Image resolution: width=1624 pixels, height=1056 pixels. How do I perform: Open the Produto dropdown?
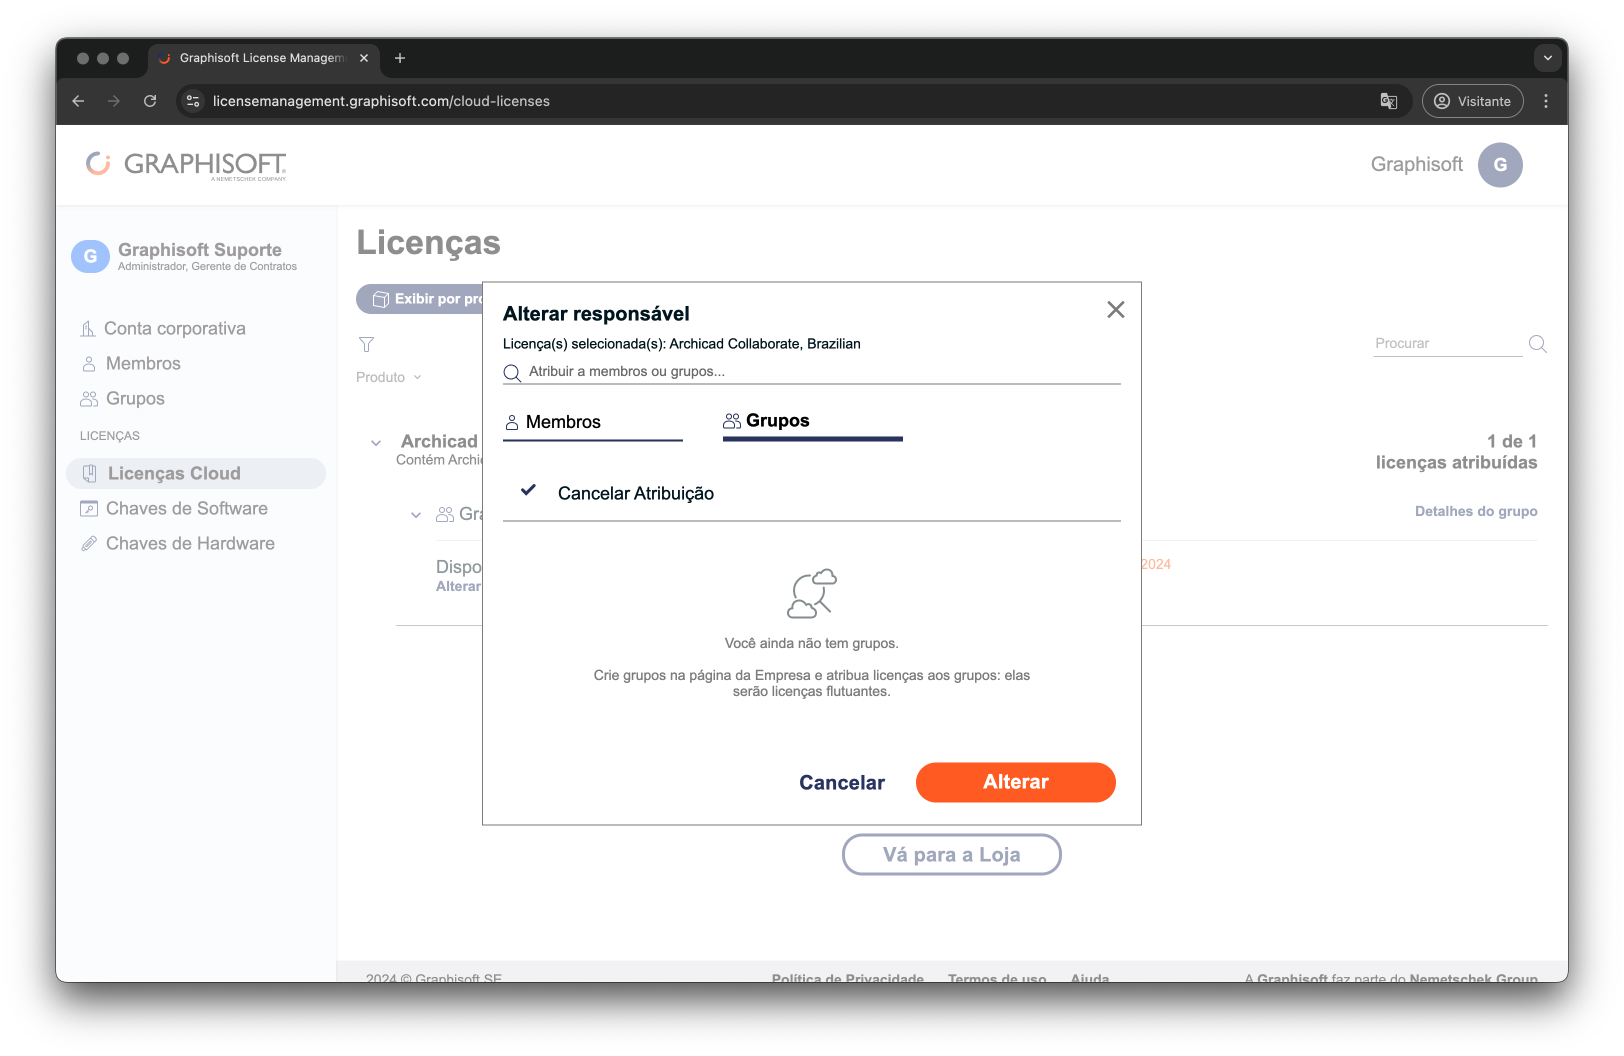coord(389,378)
